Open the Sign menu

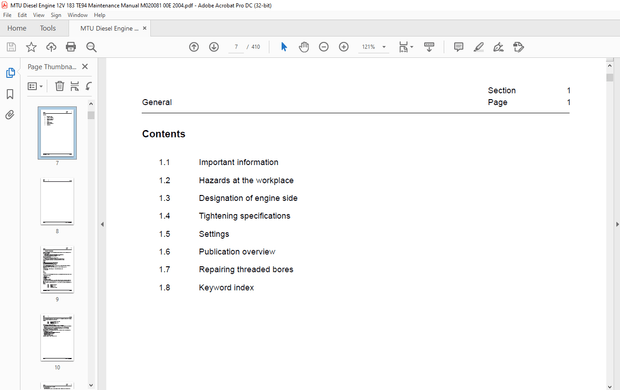pos(56,15)
